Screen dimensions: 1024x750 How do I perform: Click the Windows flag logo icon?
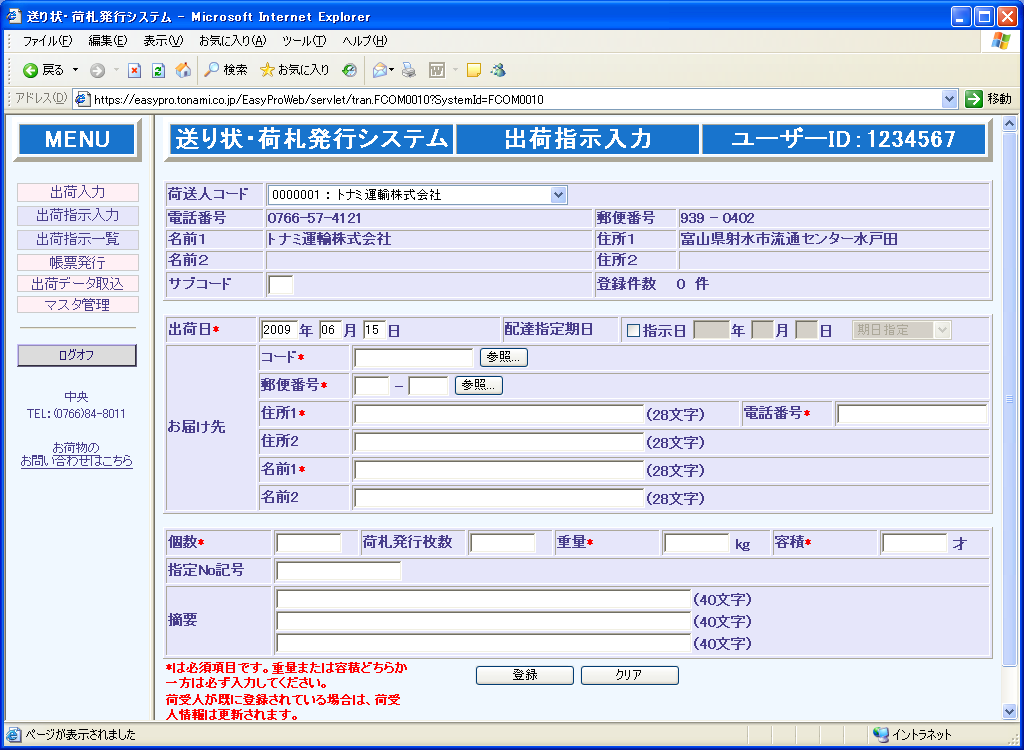coord(1000,42)
